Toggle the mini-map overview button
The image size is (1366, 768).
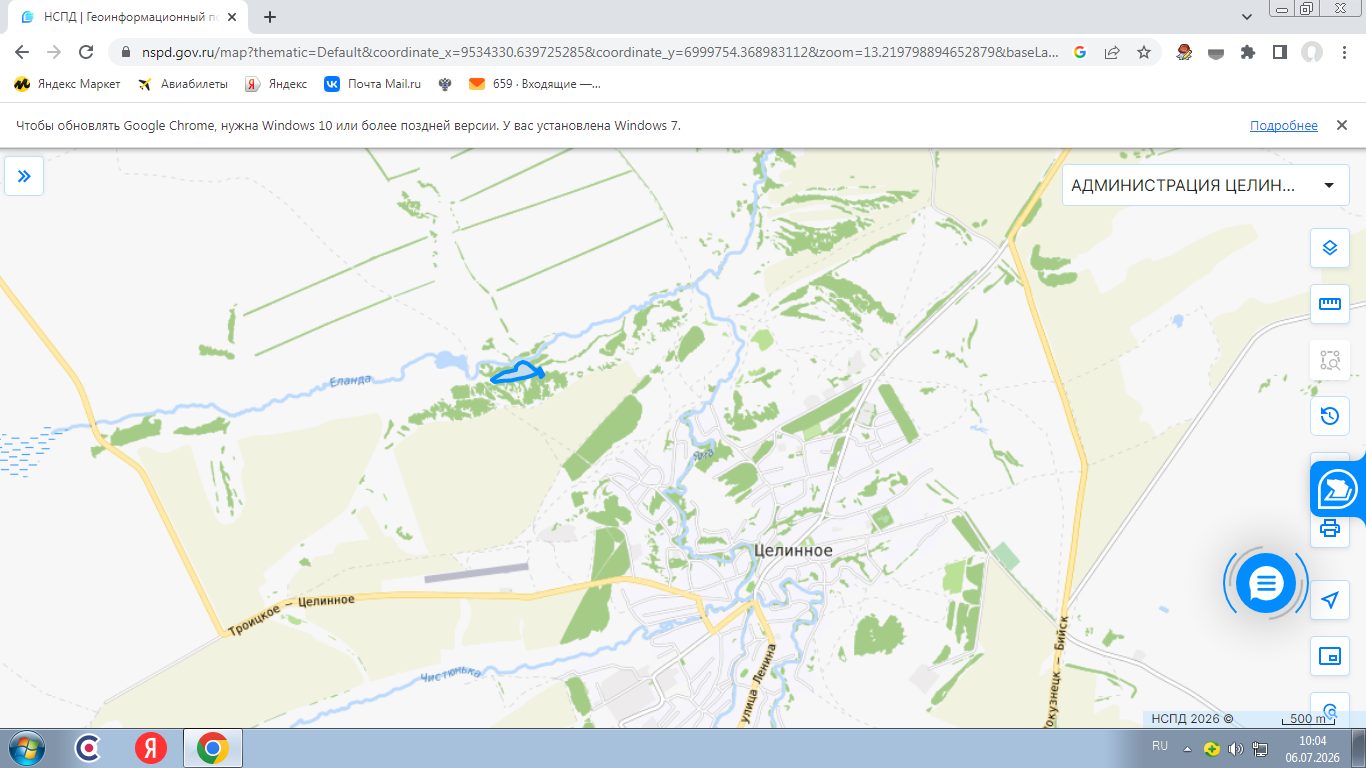(1329, 656)
